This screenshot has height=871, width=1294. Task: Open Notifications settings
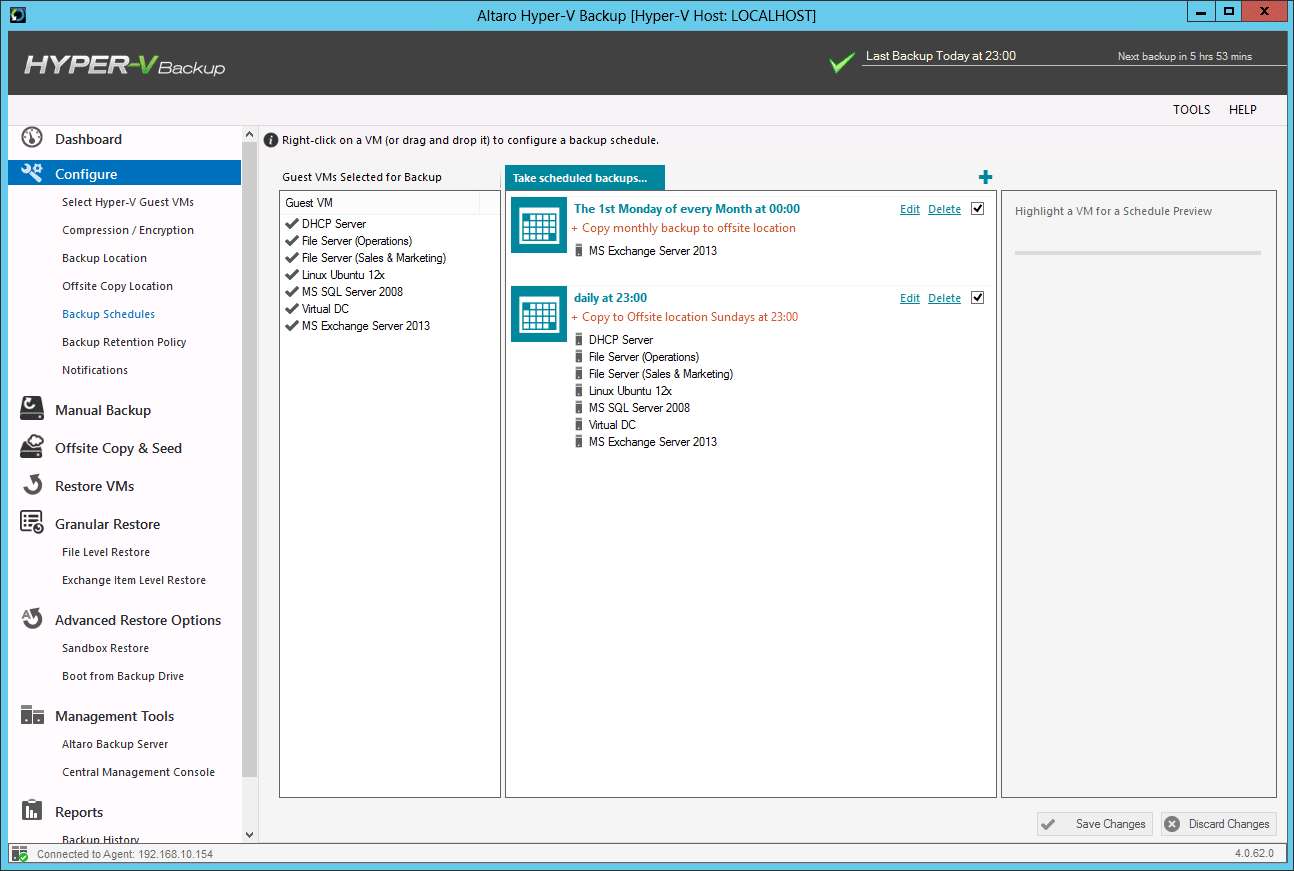click(x=95, y=370)
